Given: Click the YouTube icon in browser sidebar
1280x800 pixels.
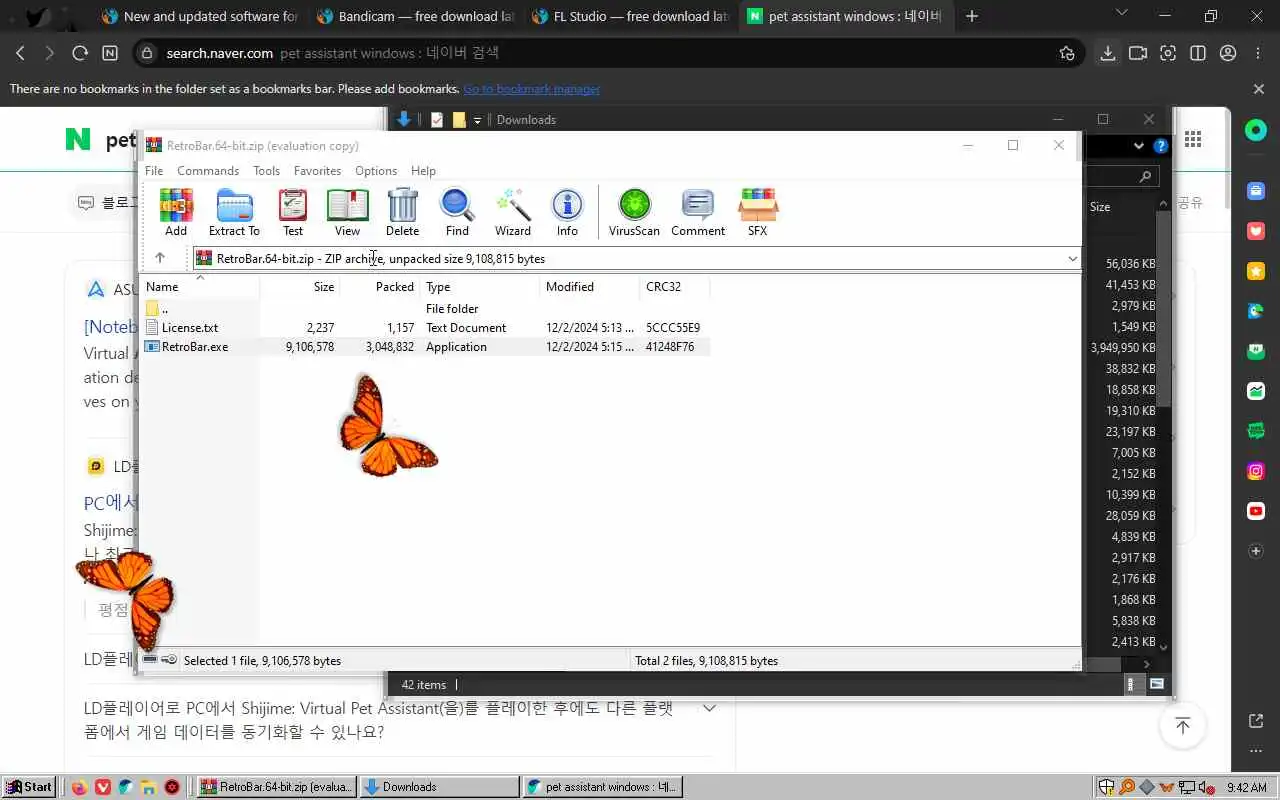Looking at the screenshot, I should pyautogui.click(x=1256, y=511).
